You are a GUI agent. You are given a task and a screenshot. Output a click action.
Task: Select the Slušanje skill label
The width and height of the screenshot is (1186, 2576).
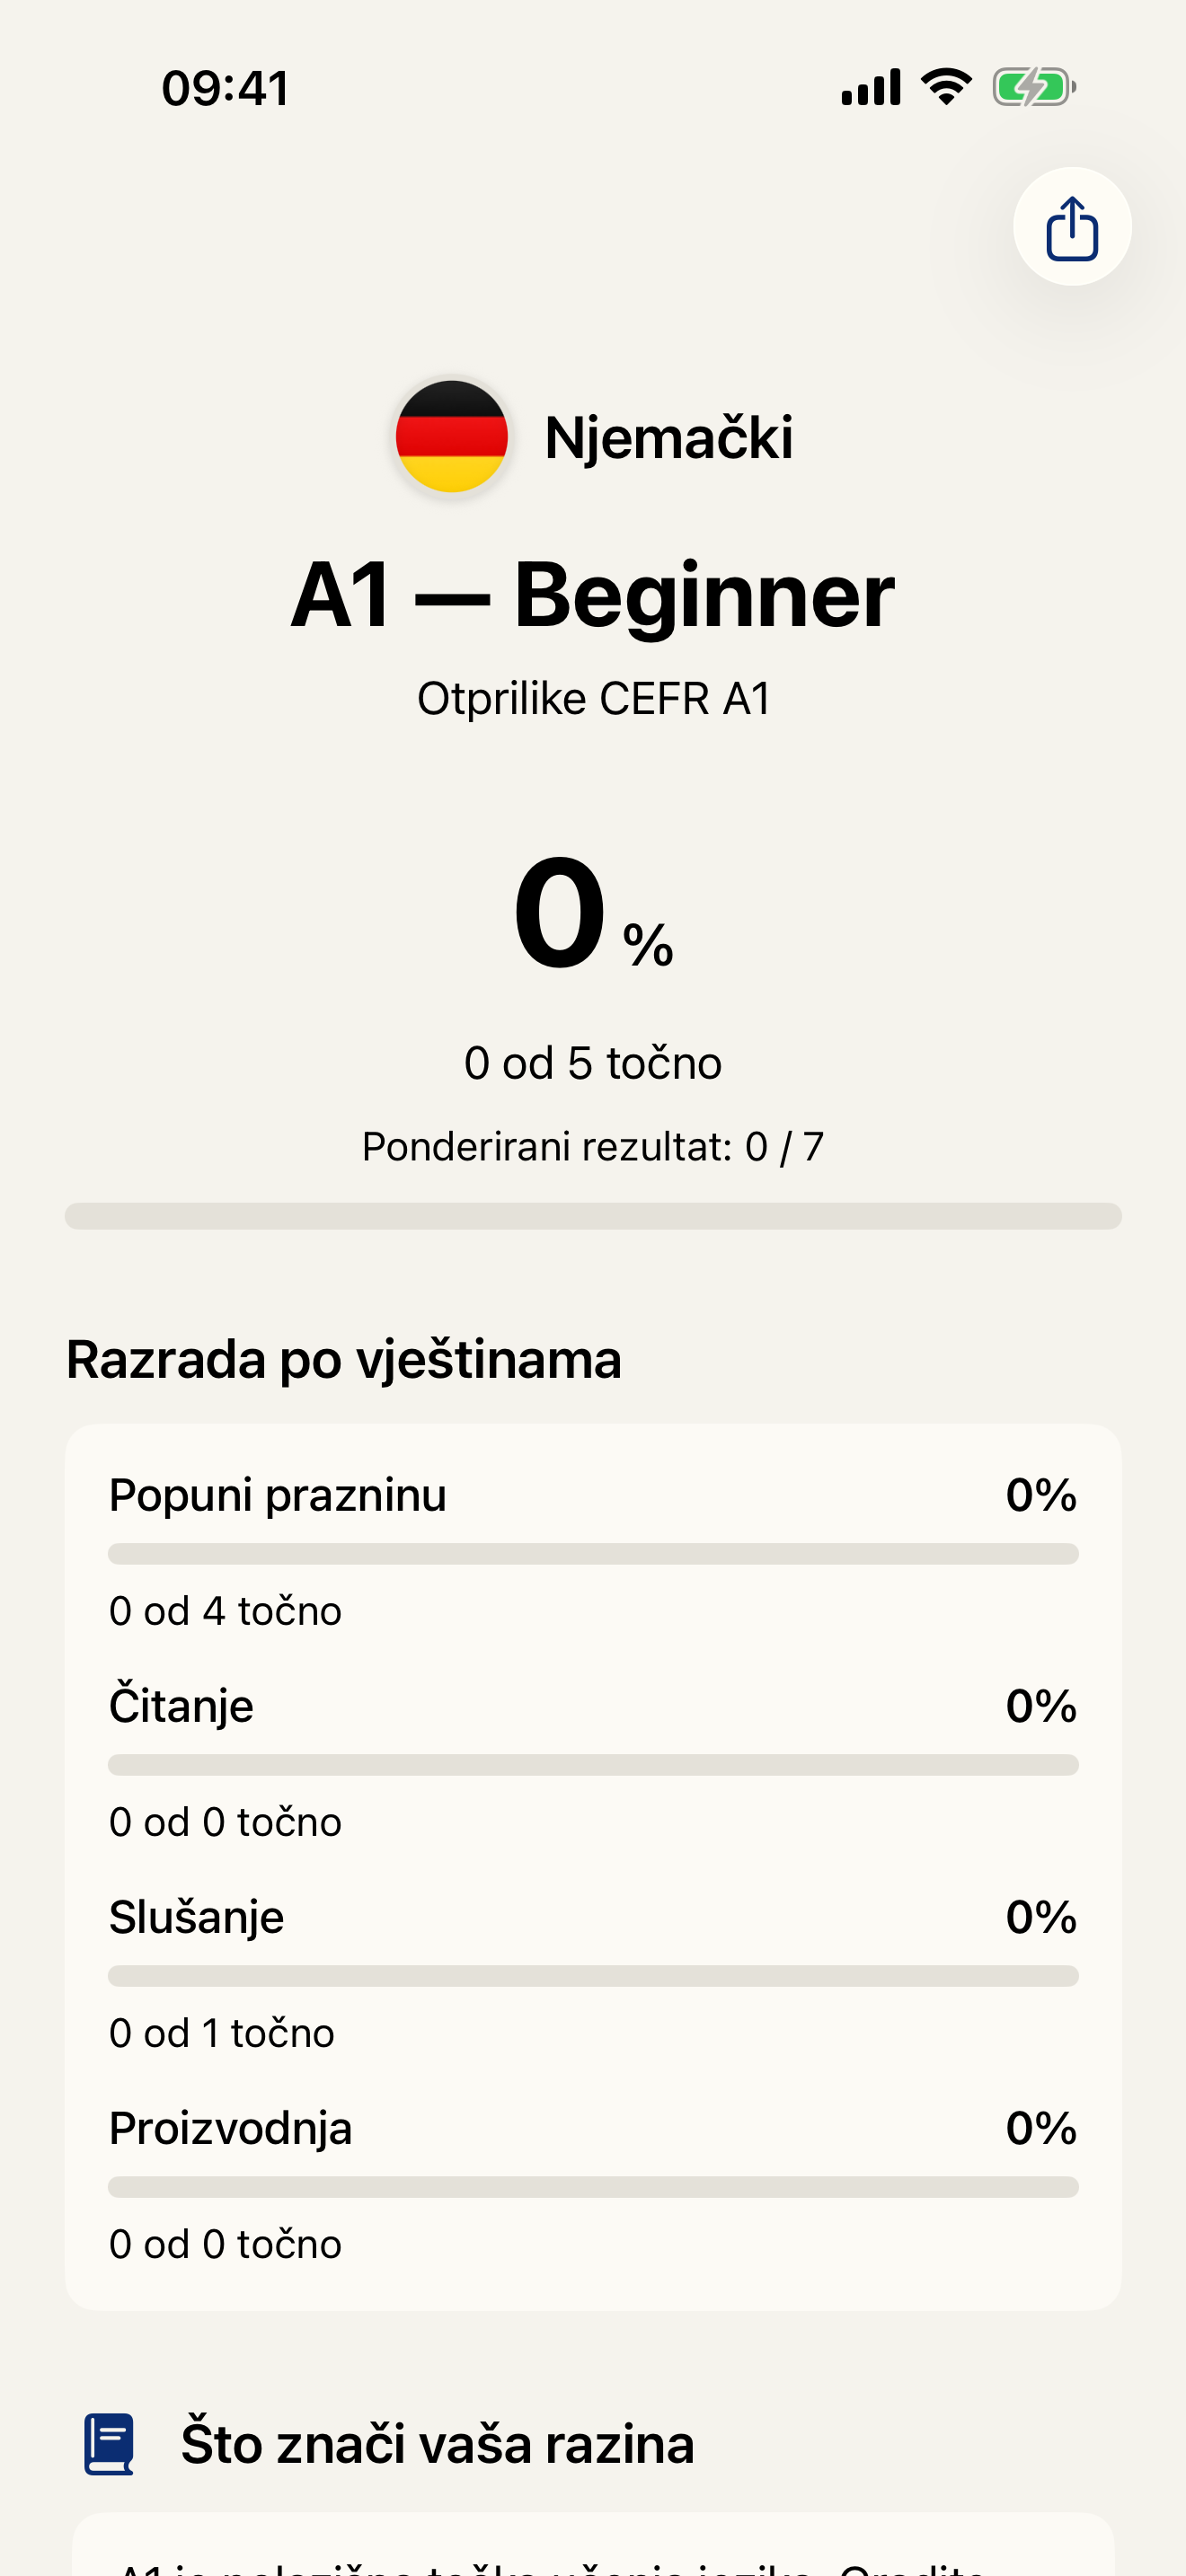point(197,1917)
